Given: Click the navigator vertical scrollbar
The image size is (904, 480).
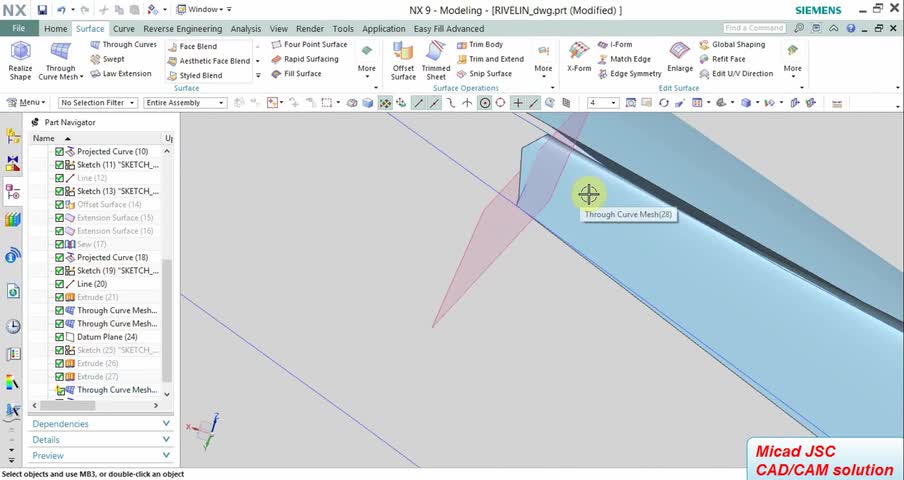Looking at the screenshot, I should [167, 320].
